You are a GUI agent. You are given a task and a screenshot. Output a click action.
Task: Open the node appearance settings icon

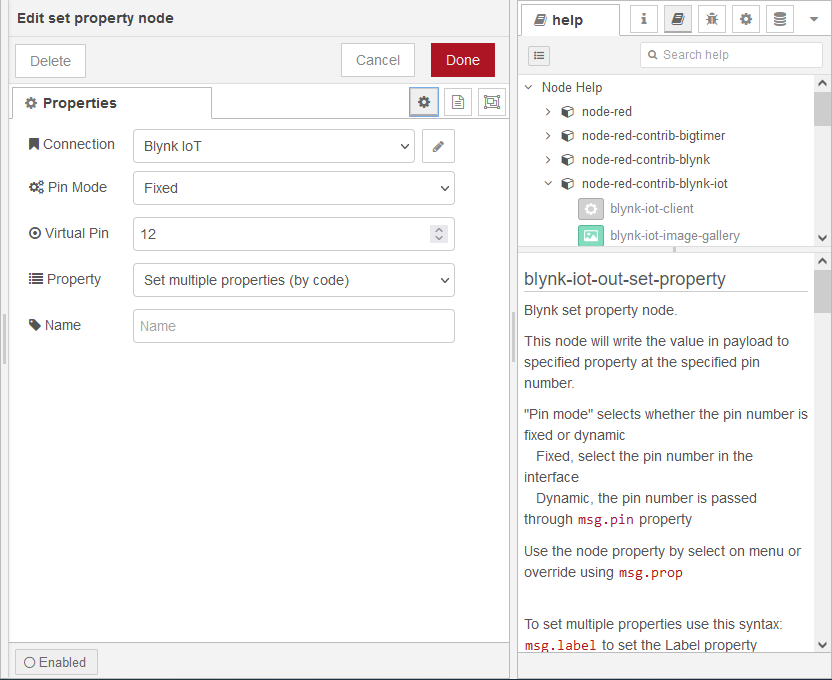(x=492, y=102)
